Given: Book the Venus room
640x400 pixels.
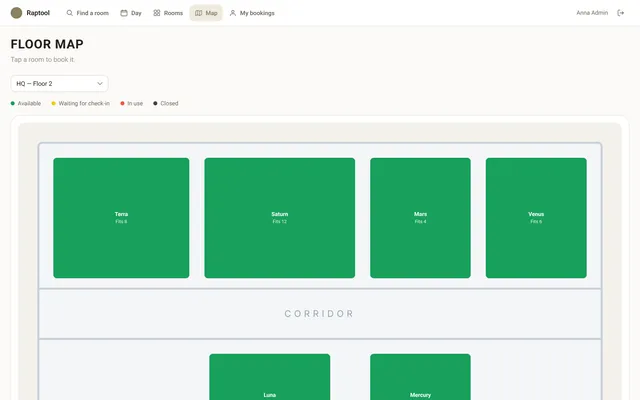Looking at the screenshot, I should click(536, 218).
